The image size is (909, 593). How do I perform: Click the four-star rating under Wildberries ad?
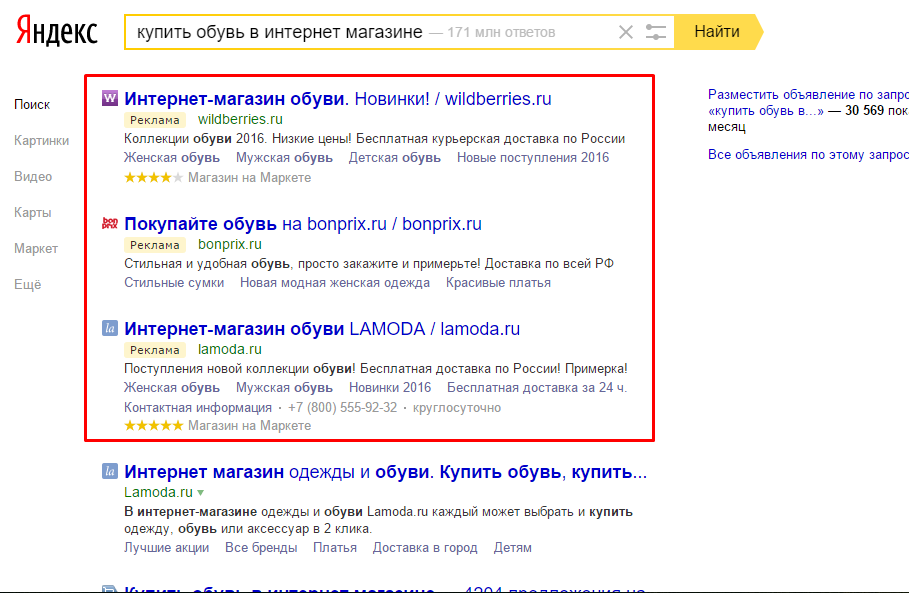[154, 177]
